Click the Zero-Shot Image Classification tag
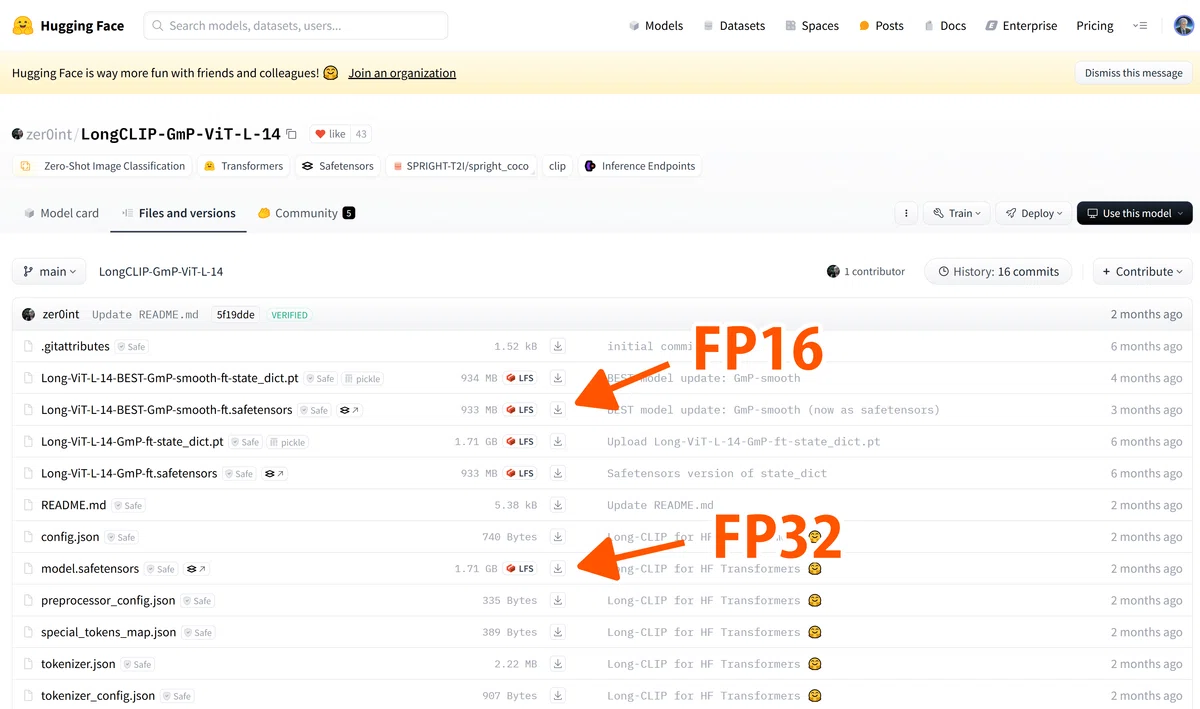The height and width of the screenshot is (709, 1200). (104, 166)
